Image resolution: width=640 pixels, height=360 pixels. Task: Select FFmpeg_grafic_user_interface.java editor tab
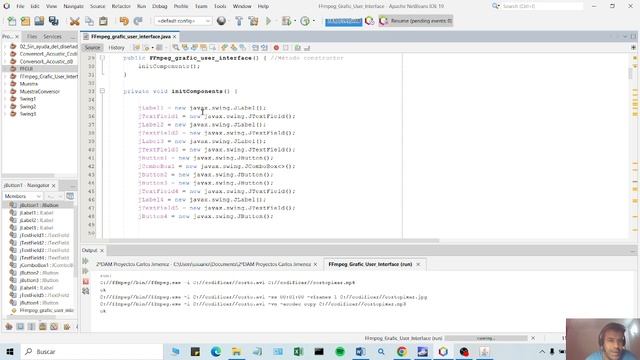tap(131, 37)
